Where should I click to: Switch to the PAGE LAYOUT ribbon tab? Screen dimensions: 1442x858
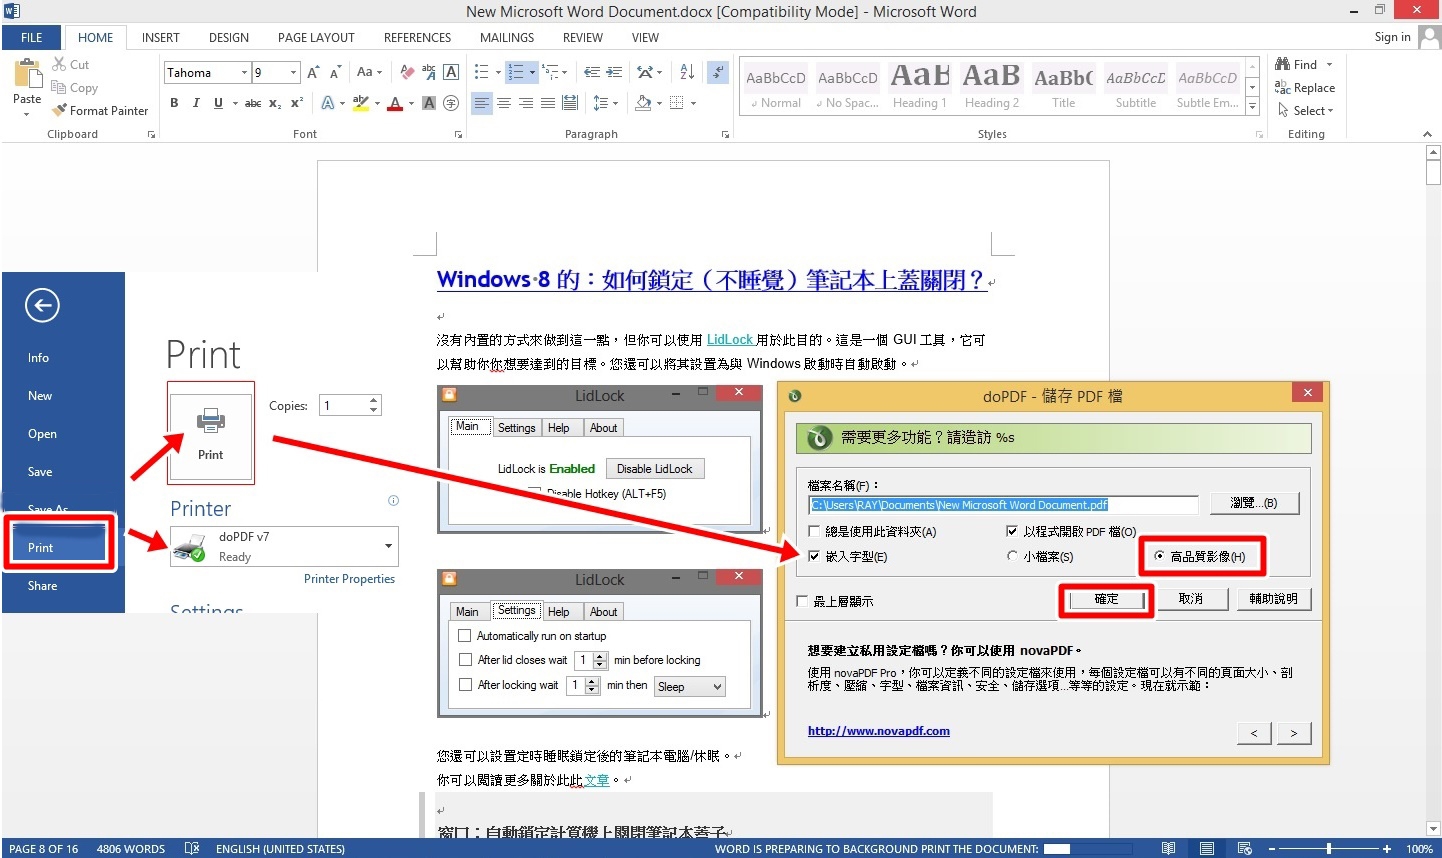[316, 38]
